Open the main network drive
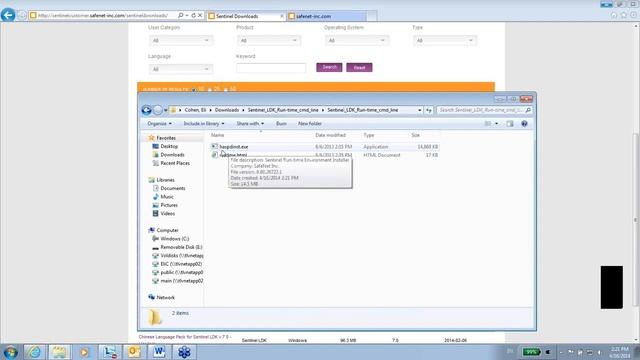 click(182, 281)
